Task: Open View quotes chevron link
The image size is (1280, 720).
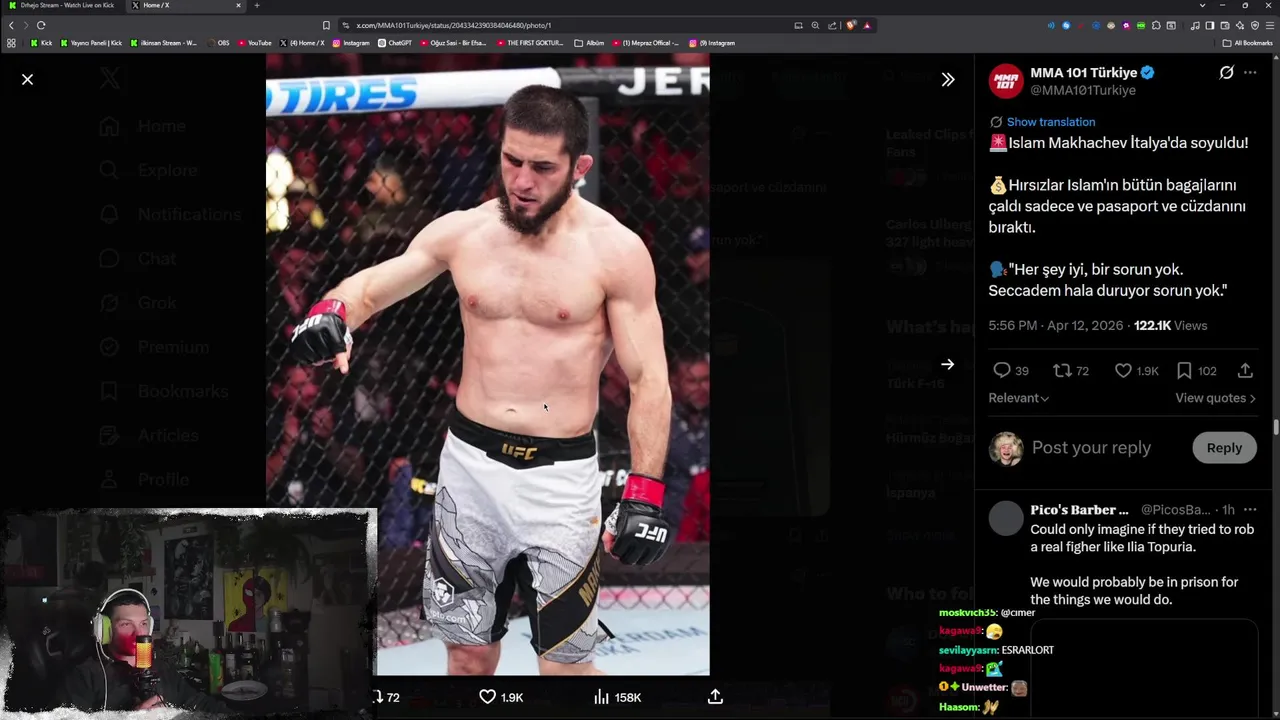Action: (1215, 398)
